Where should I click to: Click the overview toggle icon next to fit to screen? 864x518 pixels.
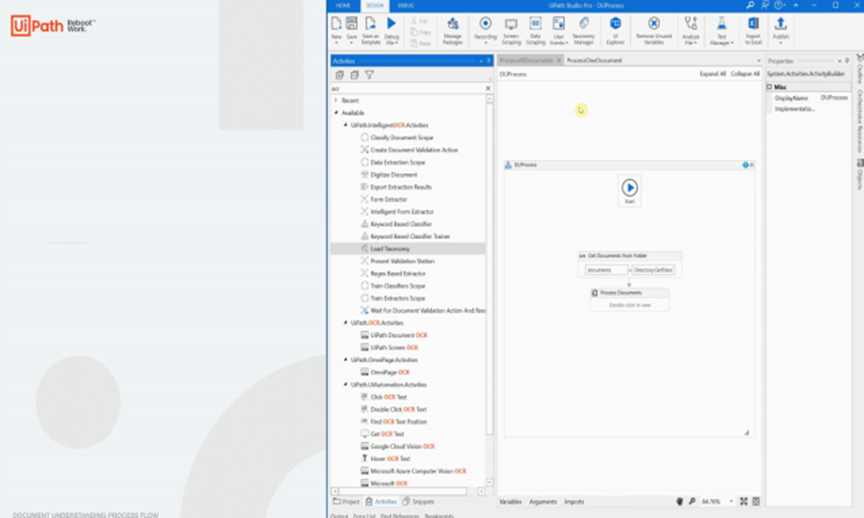click(756, 501)
